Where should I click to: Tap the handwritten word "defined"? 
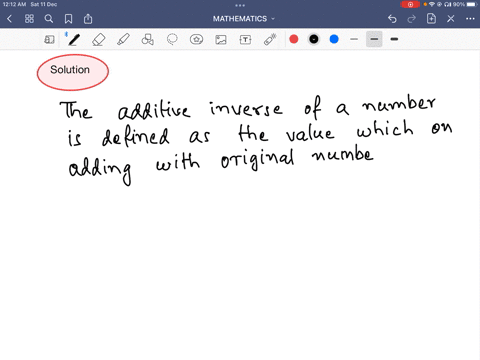point(136,136)
